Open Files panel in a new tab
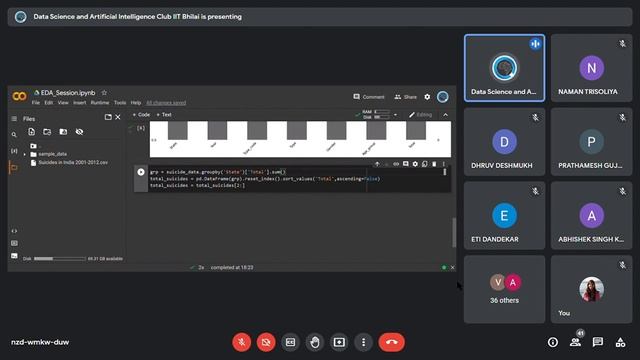This screenshot has height=360, width=640. [108, 117]
